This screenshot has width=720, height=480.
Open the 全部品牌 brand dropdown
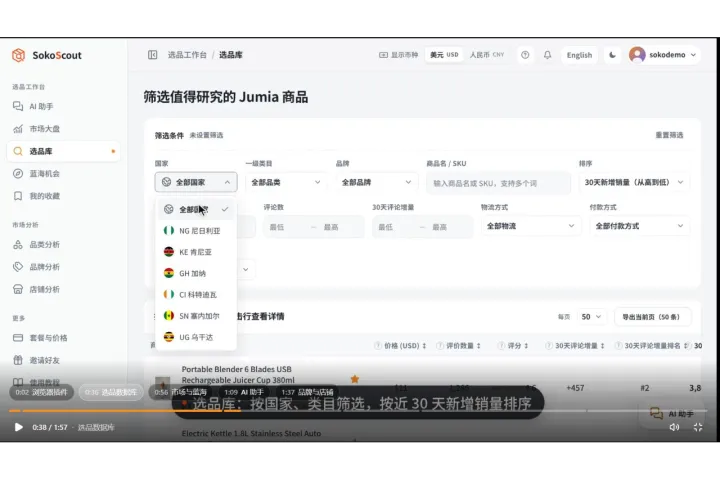[x=377, y=182]
